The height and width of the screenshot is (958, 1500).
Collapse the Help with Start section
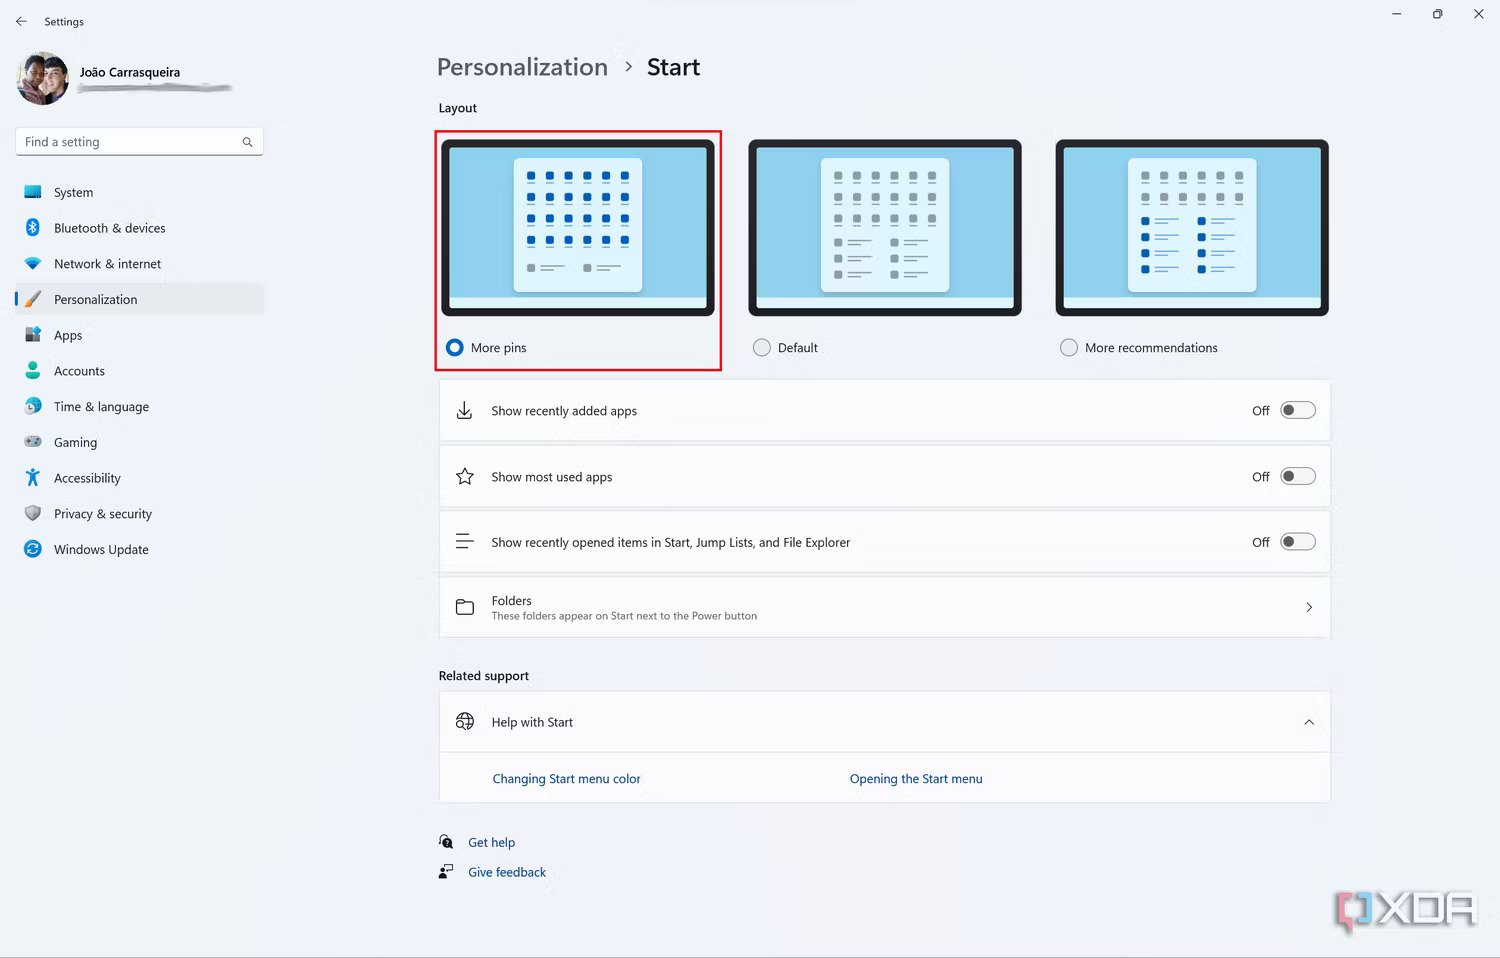click(x=1309, y=722)
